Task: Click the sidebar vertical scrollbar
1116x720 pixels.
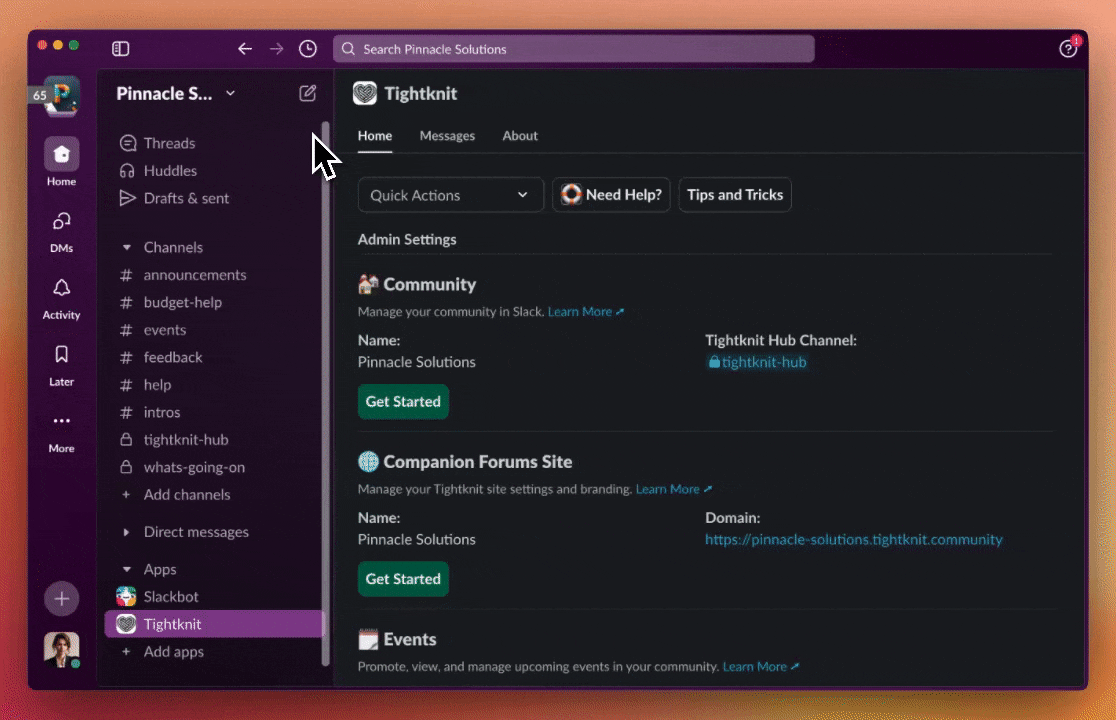Action: pos(326,393)
